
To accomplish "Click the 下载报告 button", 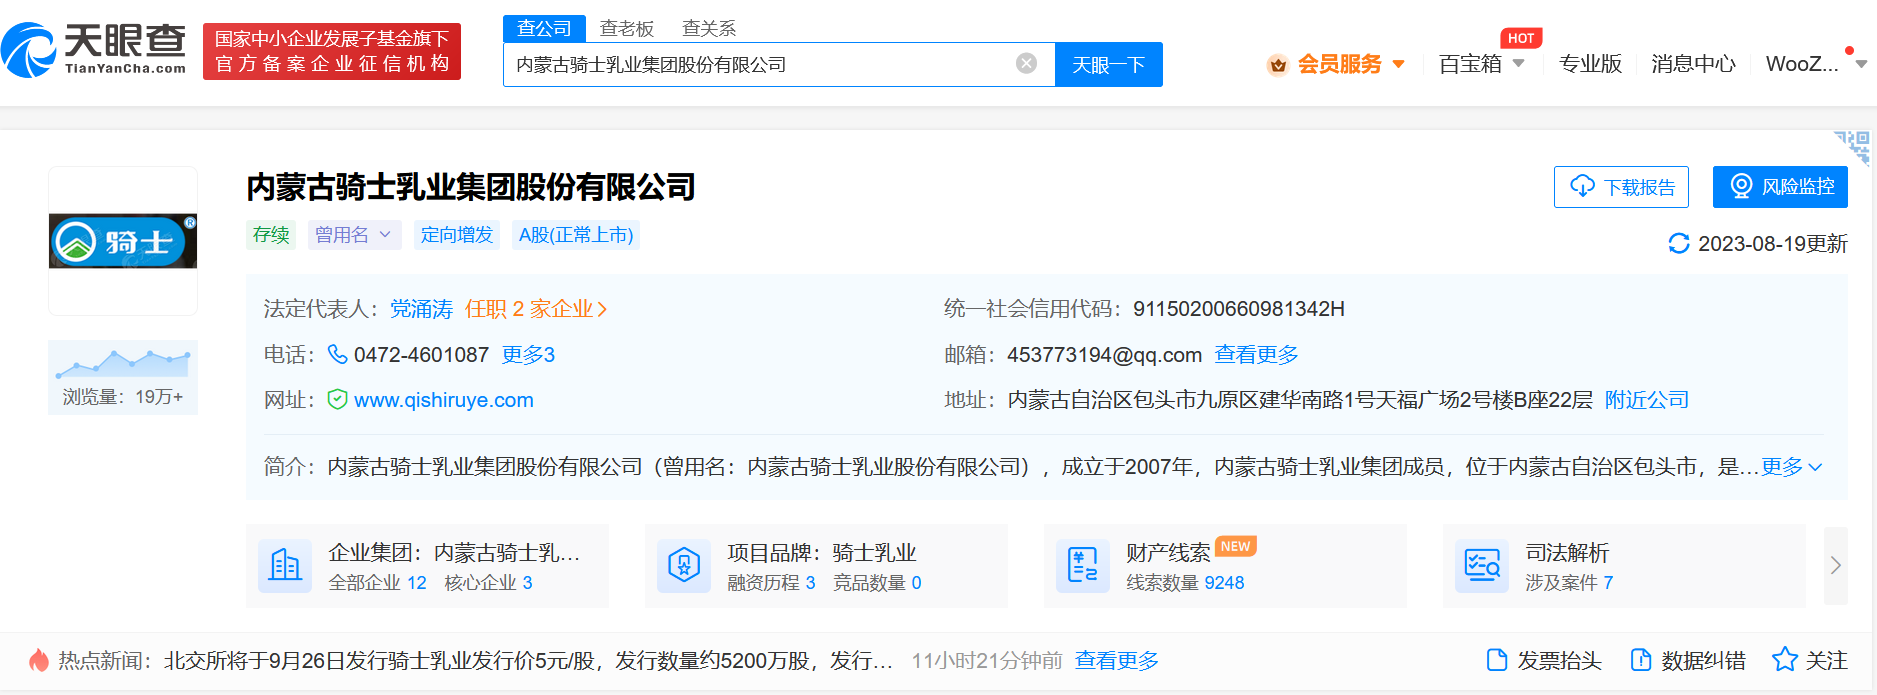I will (x=1621, y=187).
